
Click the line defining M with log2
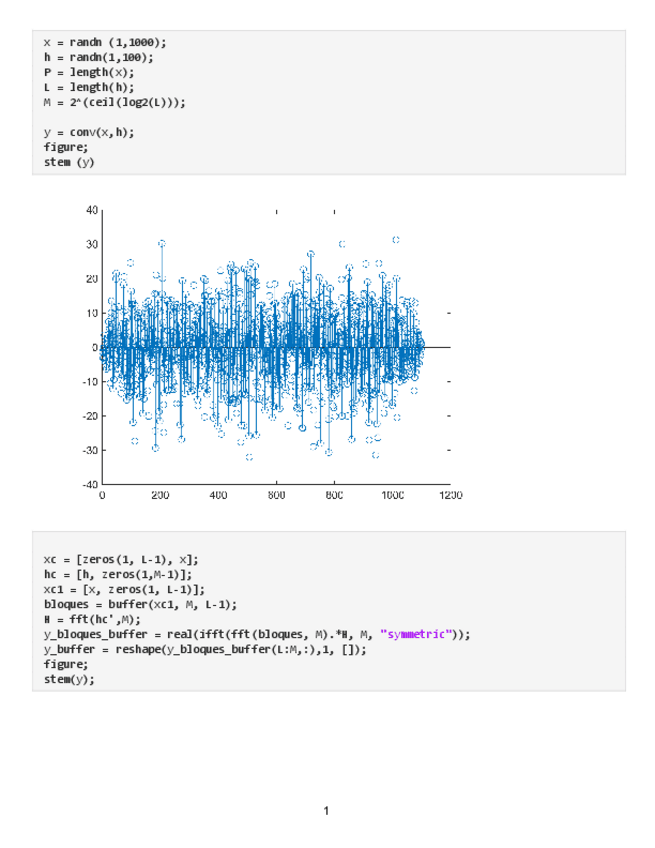pyautogui.click(x=114, y=102)
